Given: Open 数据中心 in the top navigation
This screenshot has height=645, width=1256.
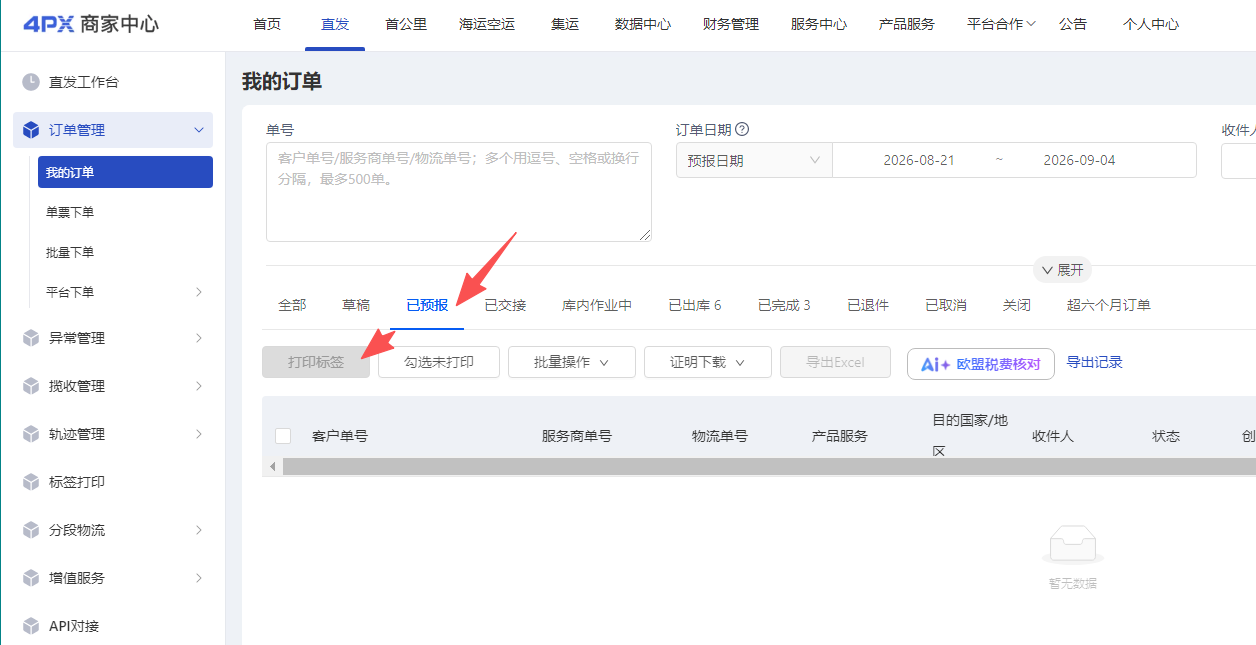Looking at the screenshot, I should [x=643, y=24].
